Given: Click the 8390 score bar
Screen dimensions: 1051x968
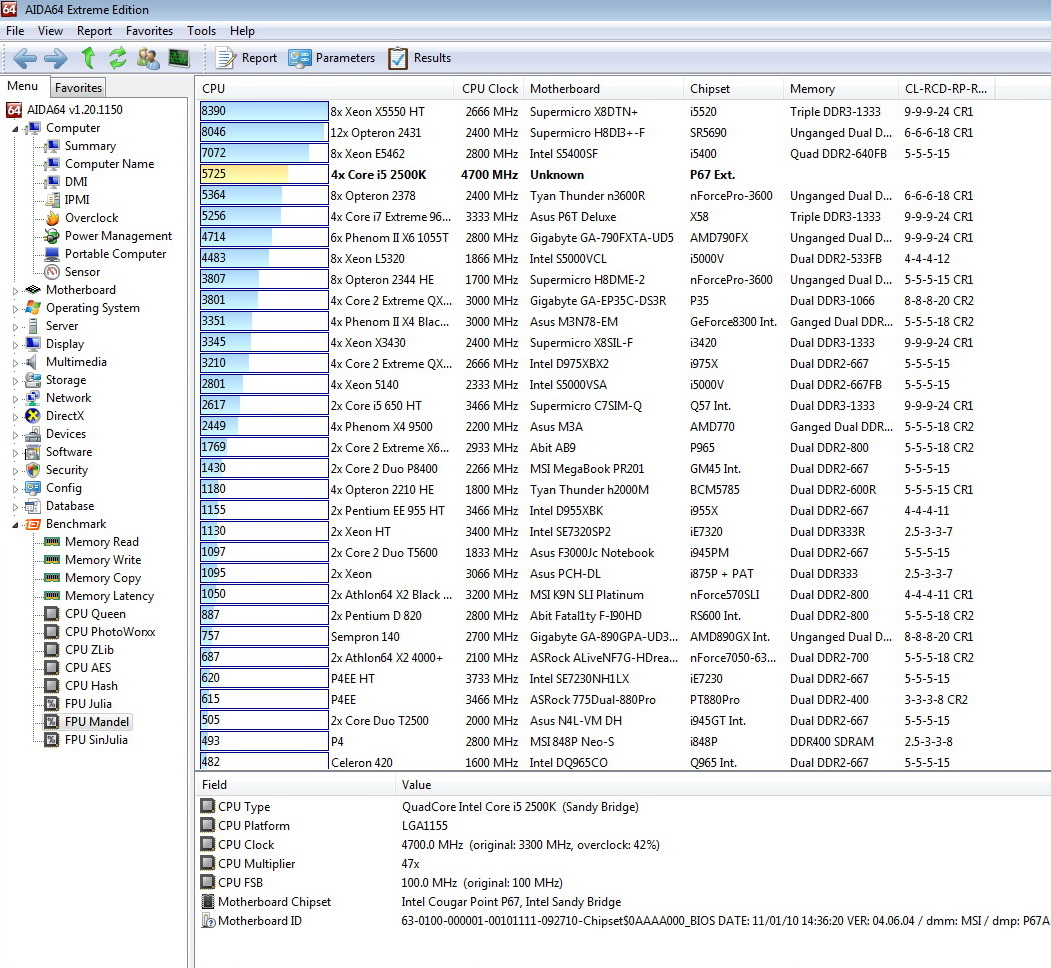Looking at the screenshot, I should [264, 111].
